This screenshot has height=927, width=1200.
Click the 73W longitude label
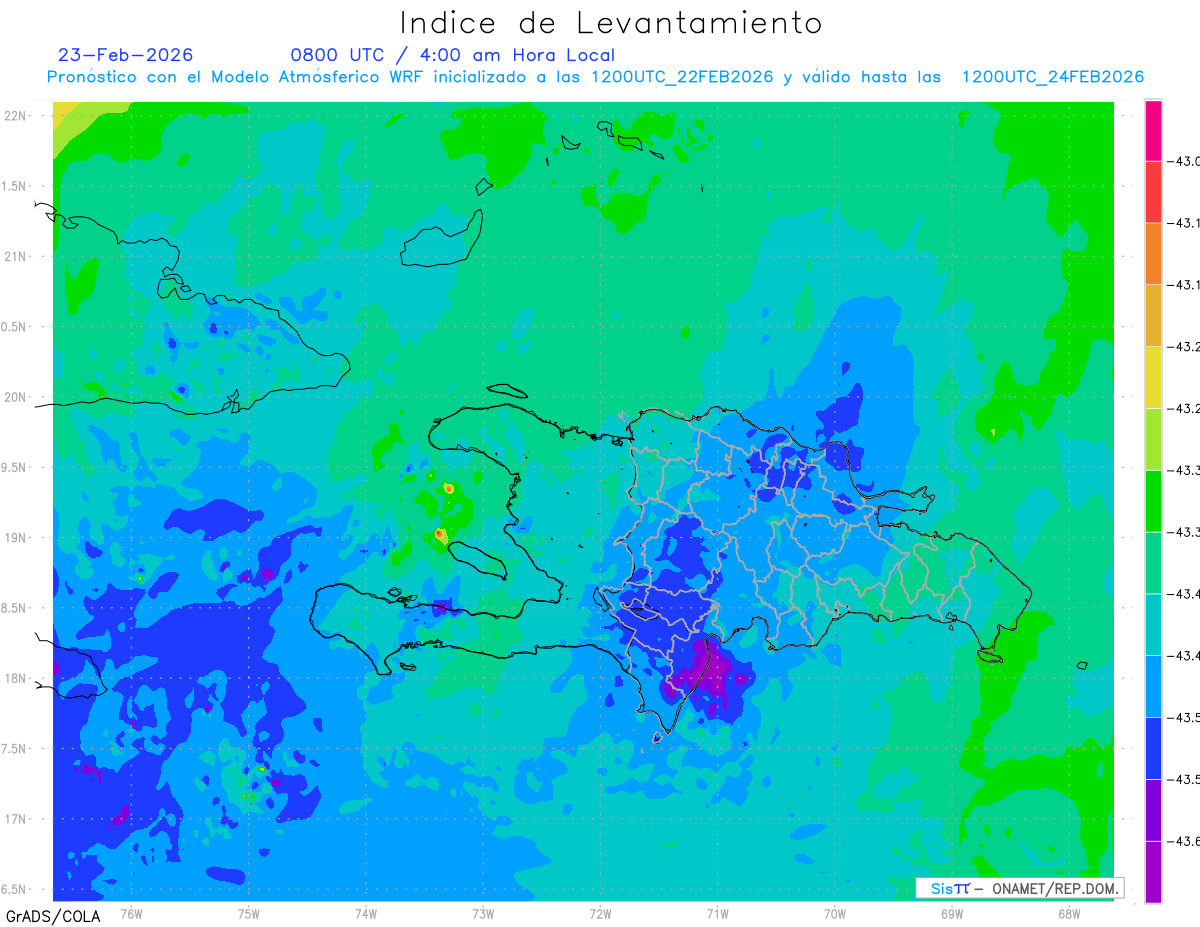tap(483, 913)
